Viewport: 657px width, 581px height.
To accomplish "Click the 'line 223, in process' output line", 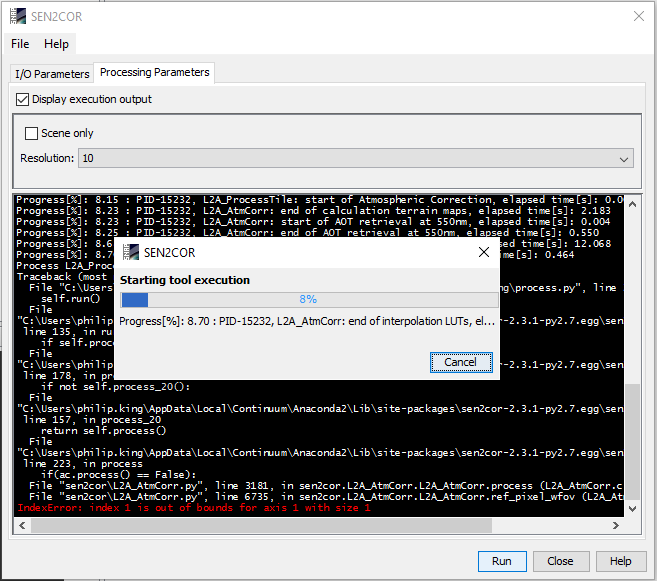I will coord(83,464).
